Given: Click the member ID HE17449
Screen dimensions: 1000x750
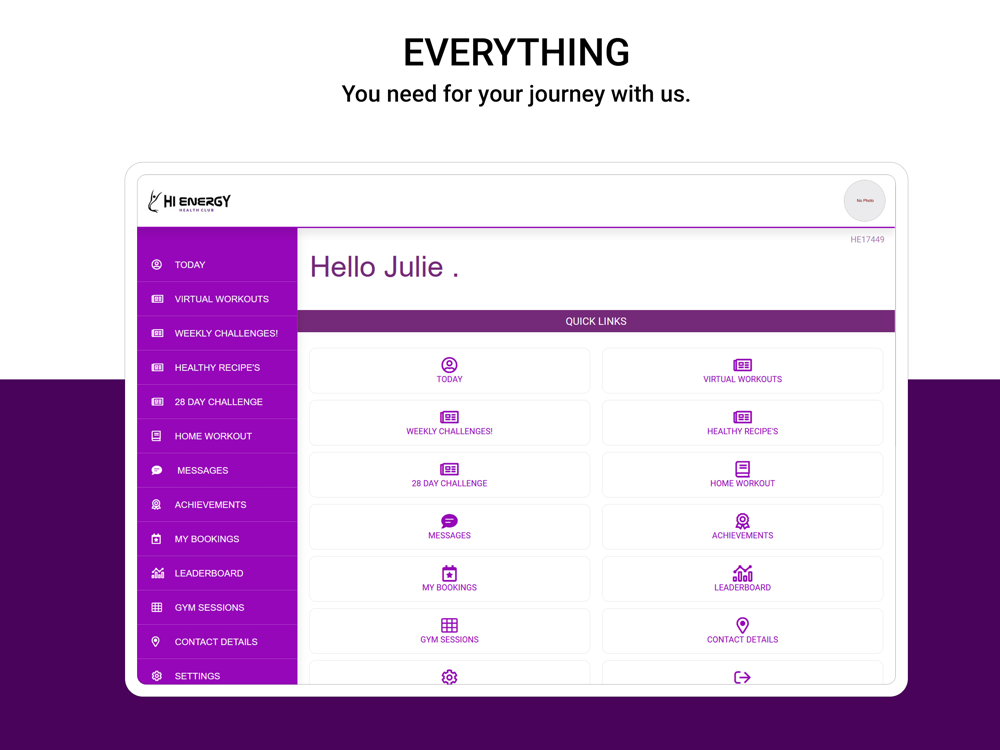Looking at the screenshot, I should [867, 240].
